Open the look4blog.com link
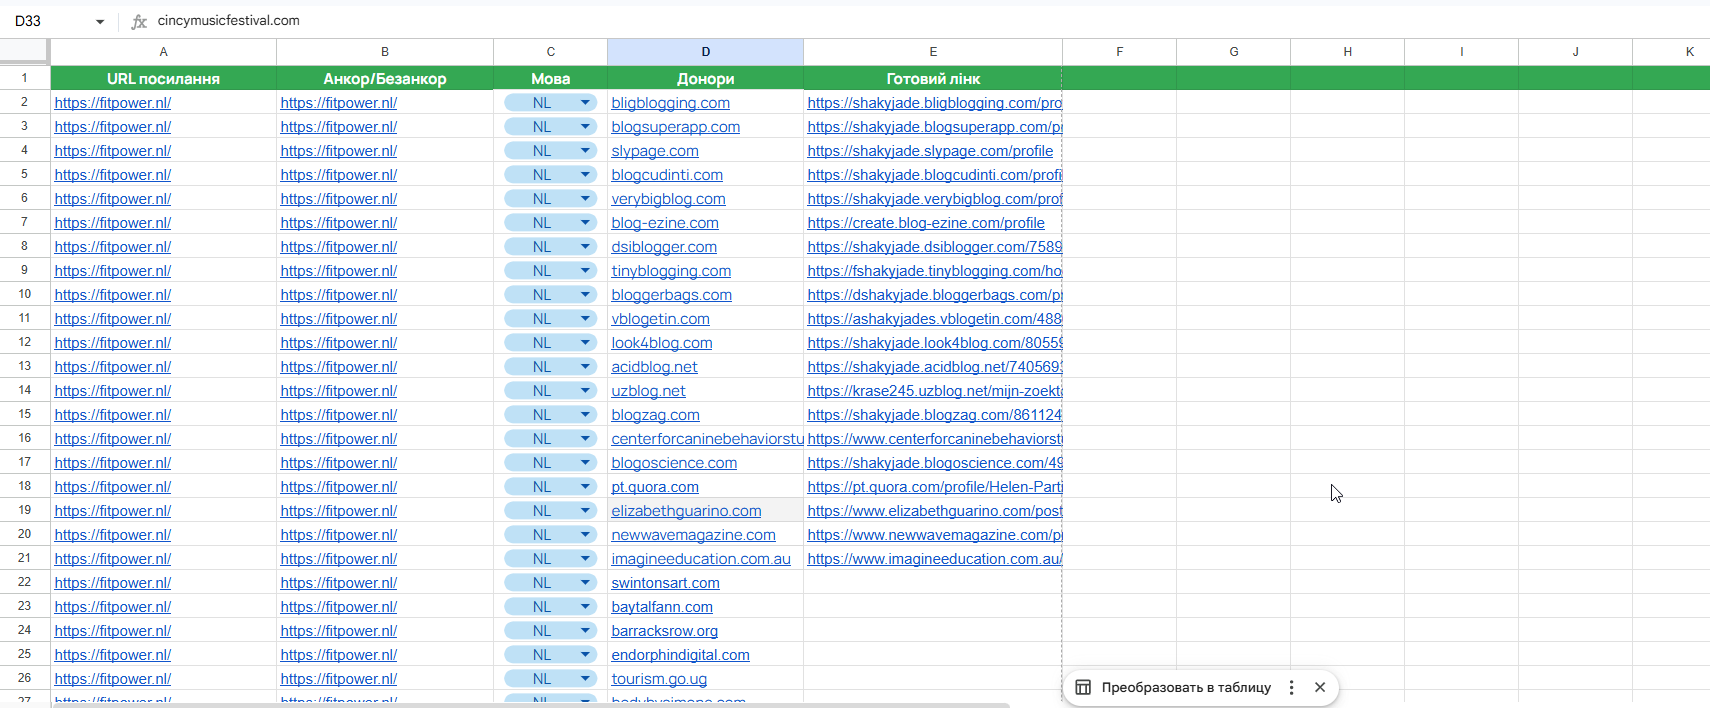Image resolution: width=1710 pixels, height=708 pixels. point(662,343)
